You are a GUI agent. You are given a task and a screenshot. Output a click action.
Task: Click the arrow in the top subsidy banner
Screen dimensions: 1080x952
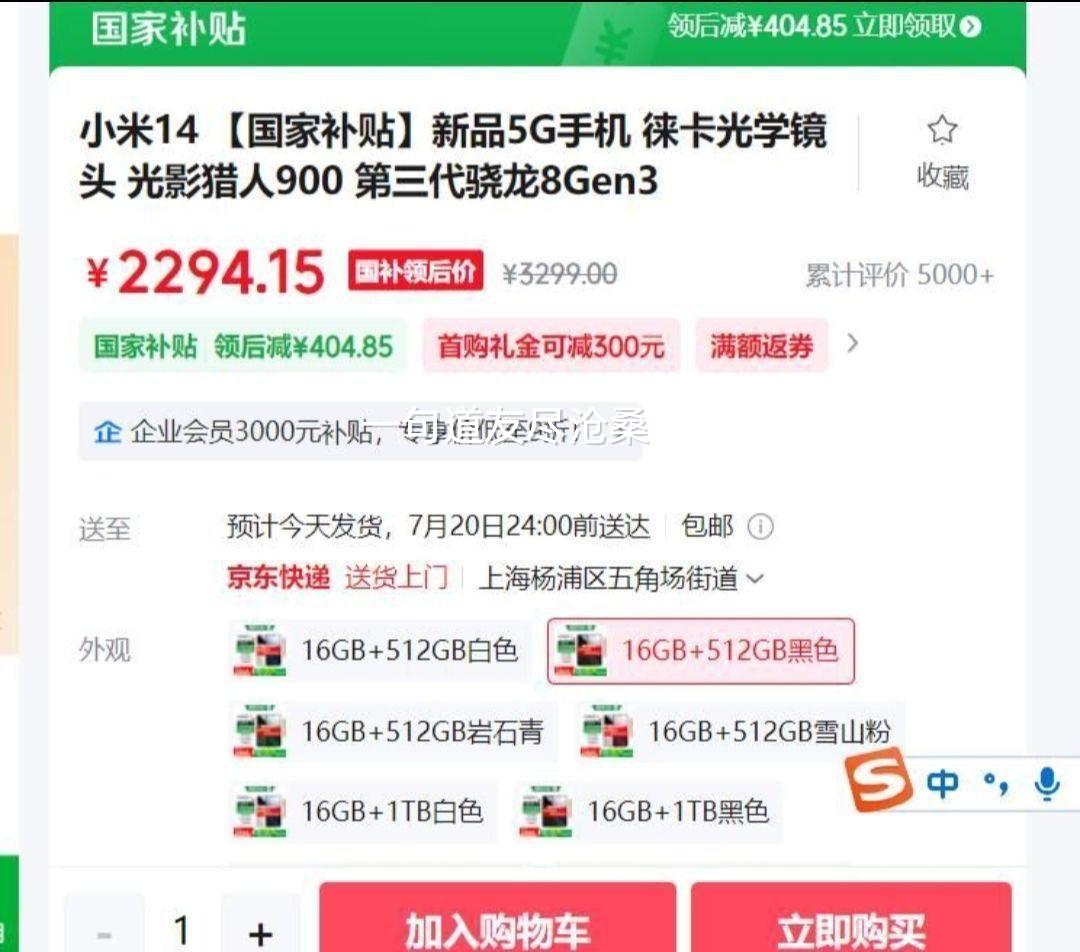point(970,26)
